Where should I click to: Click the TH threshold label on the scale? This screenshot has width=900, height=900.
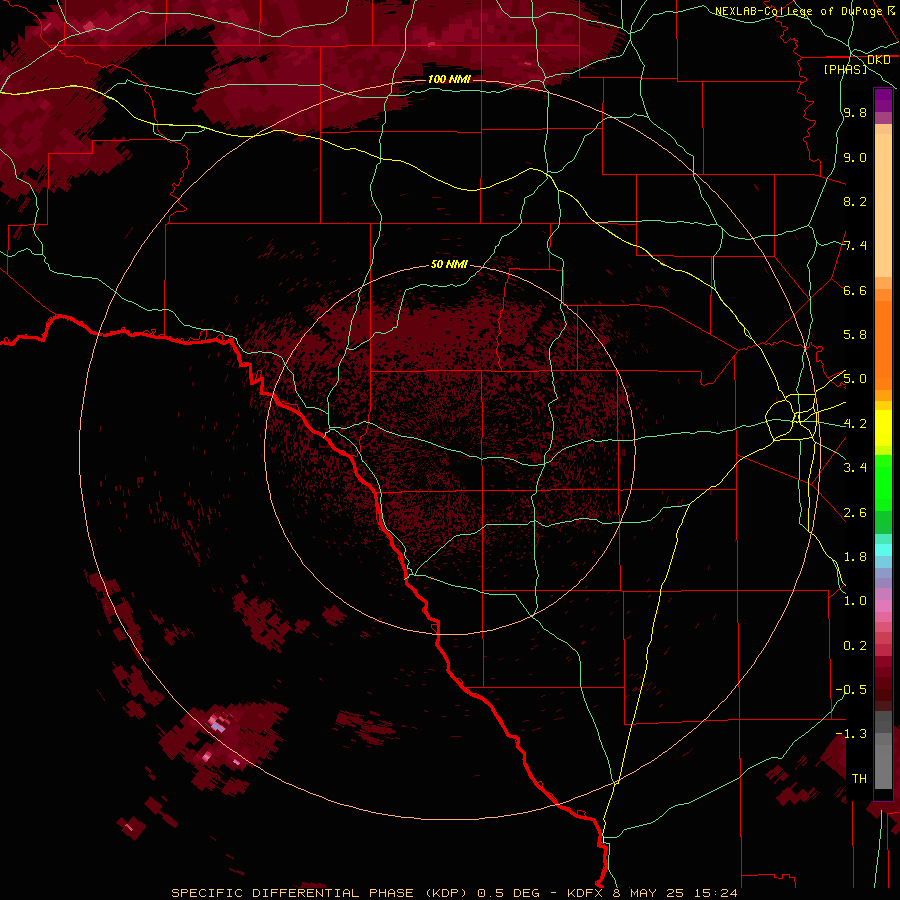[859, 779]
